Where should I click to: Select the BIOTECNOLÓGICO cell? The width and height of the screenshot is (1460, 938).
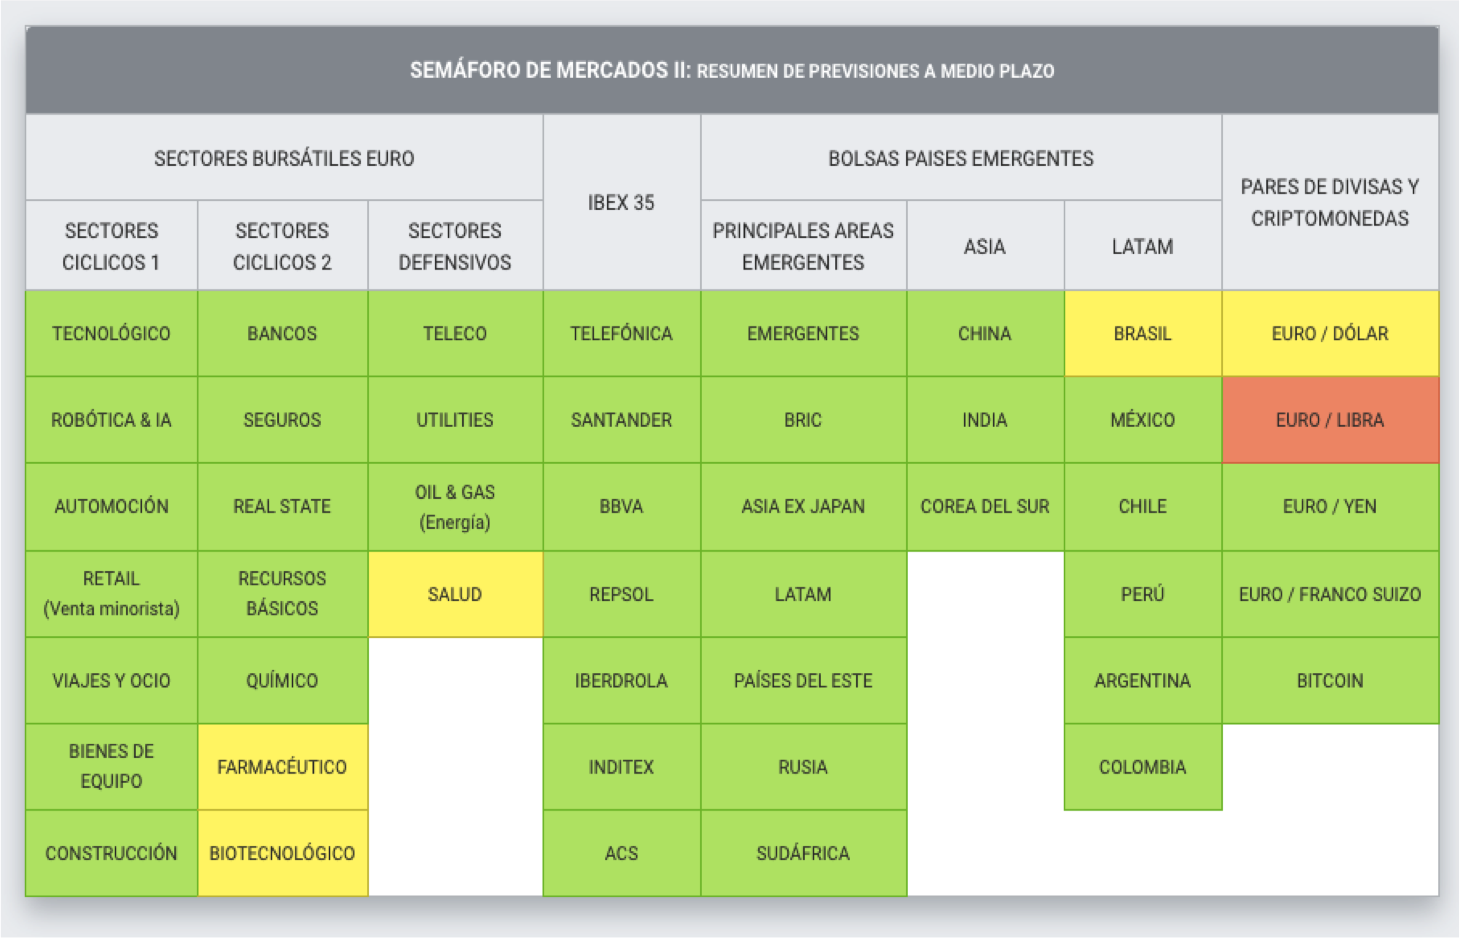click(282, 853)
